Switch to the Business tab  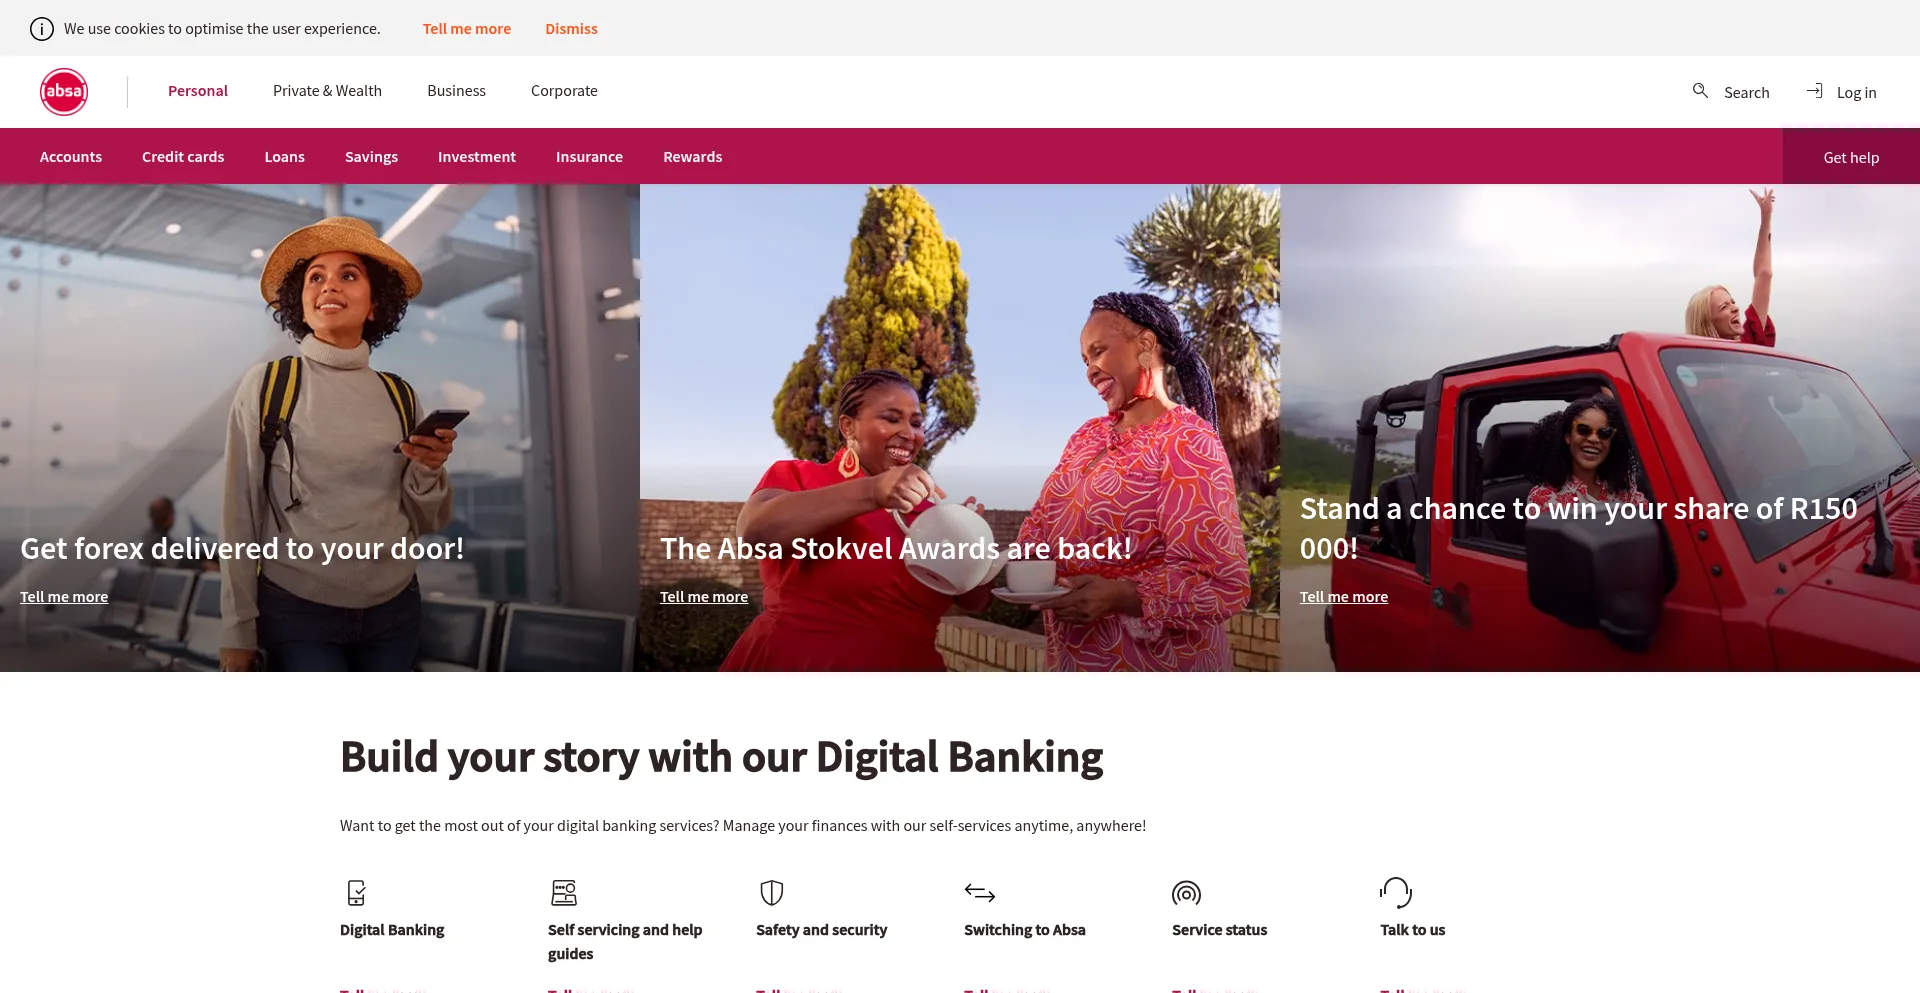456,91
